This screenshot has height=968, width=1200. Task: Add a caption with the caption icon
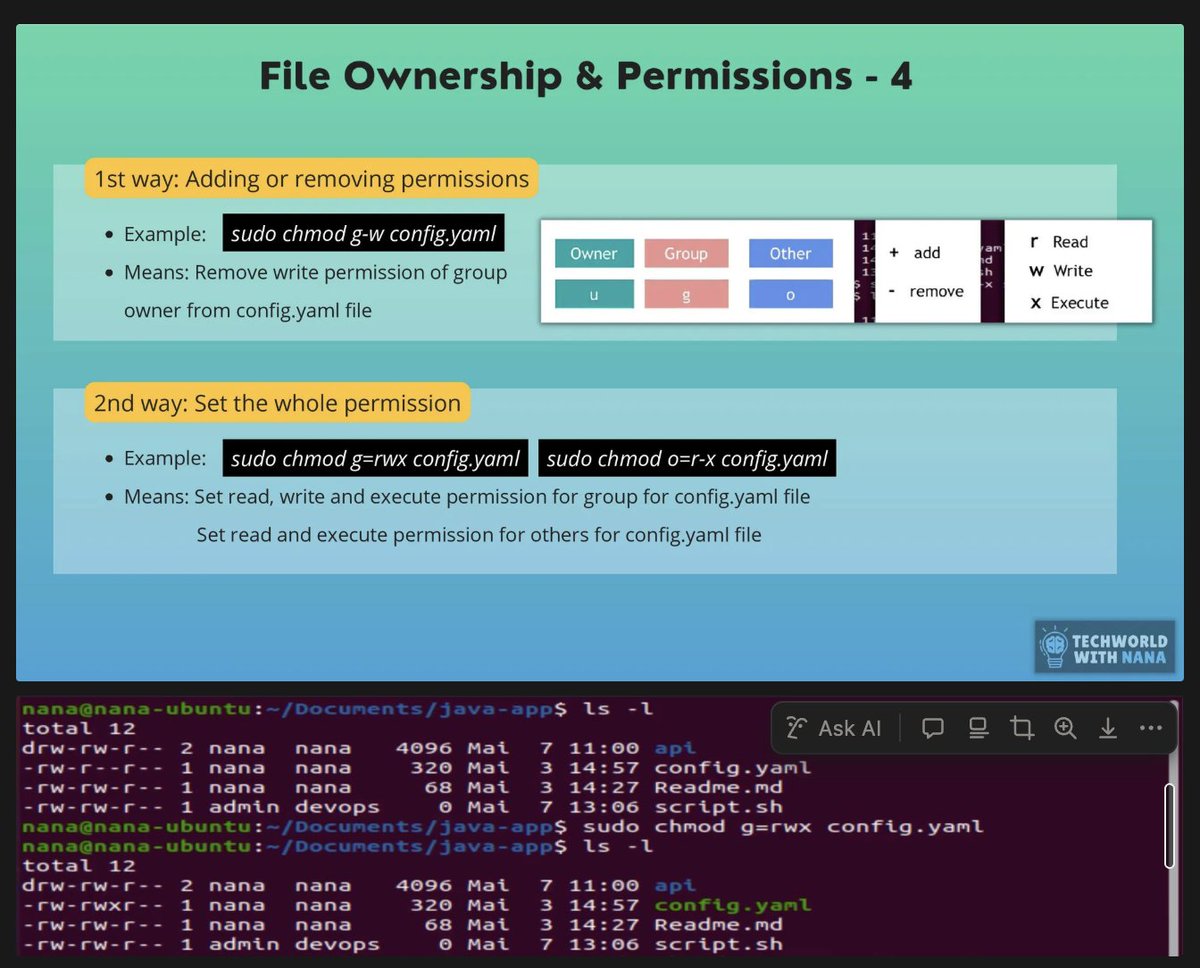[x=978, y=728]
